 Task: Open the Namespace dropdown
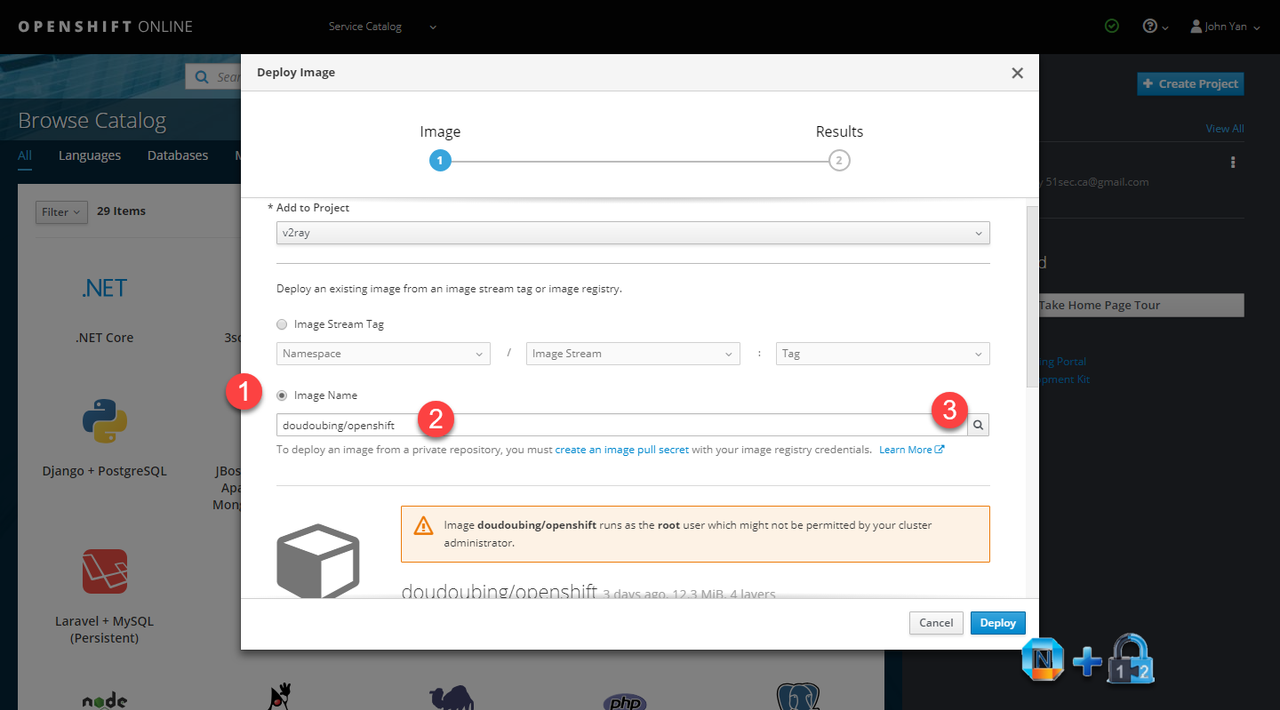click(x=384, y=354)
